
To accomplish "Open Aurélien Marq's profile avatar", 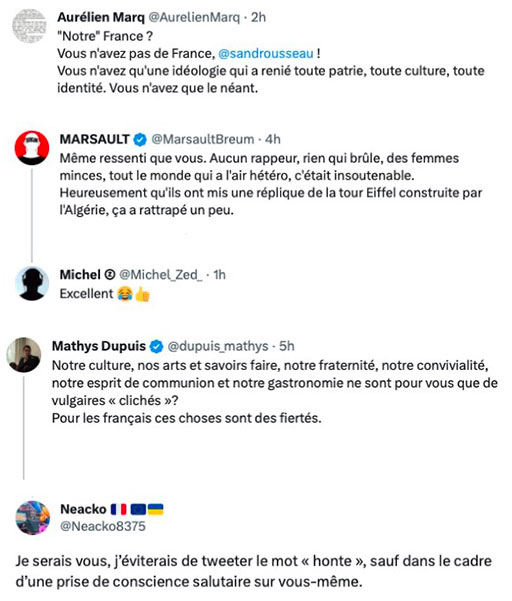I will 30,26.
